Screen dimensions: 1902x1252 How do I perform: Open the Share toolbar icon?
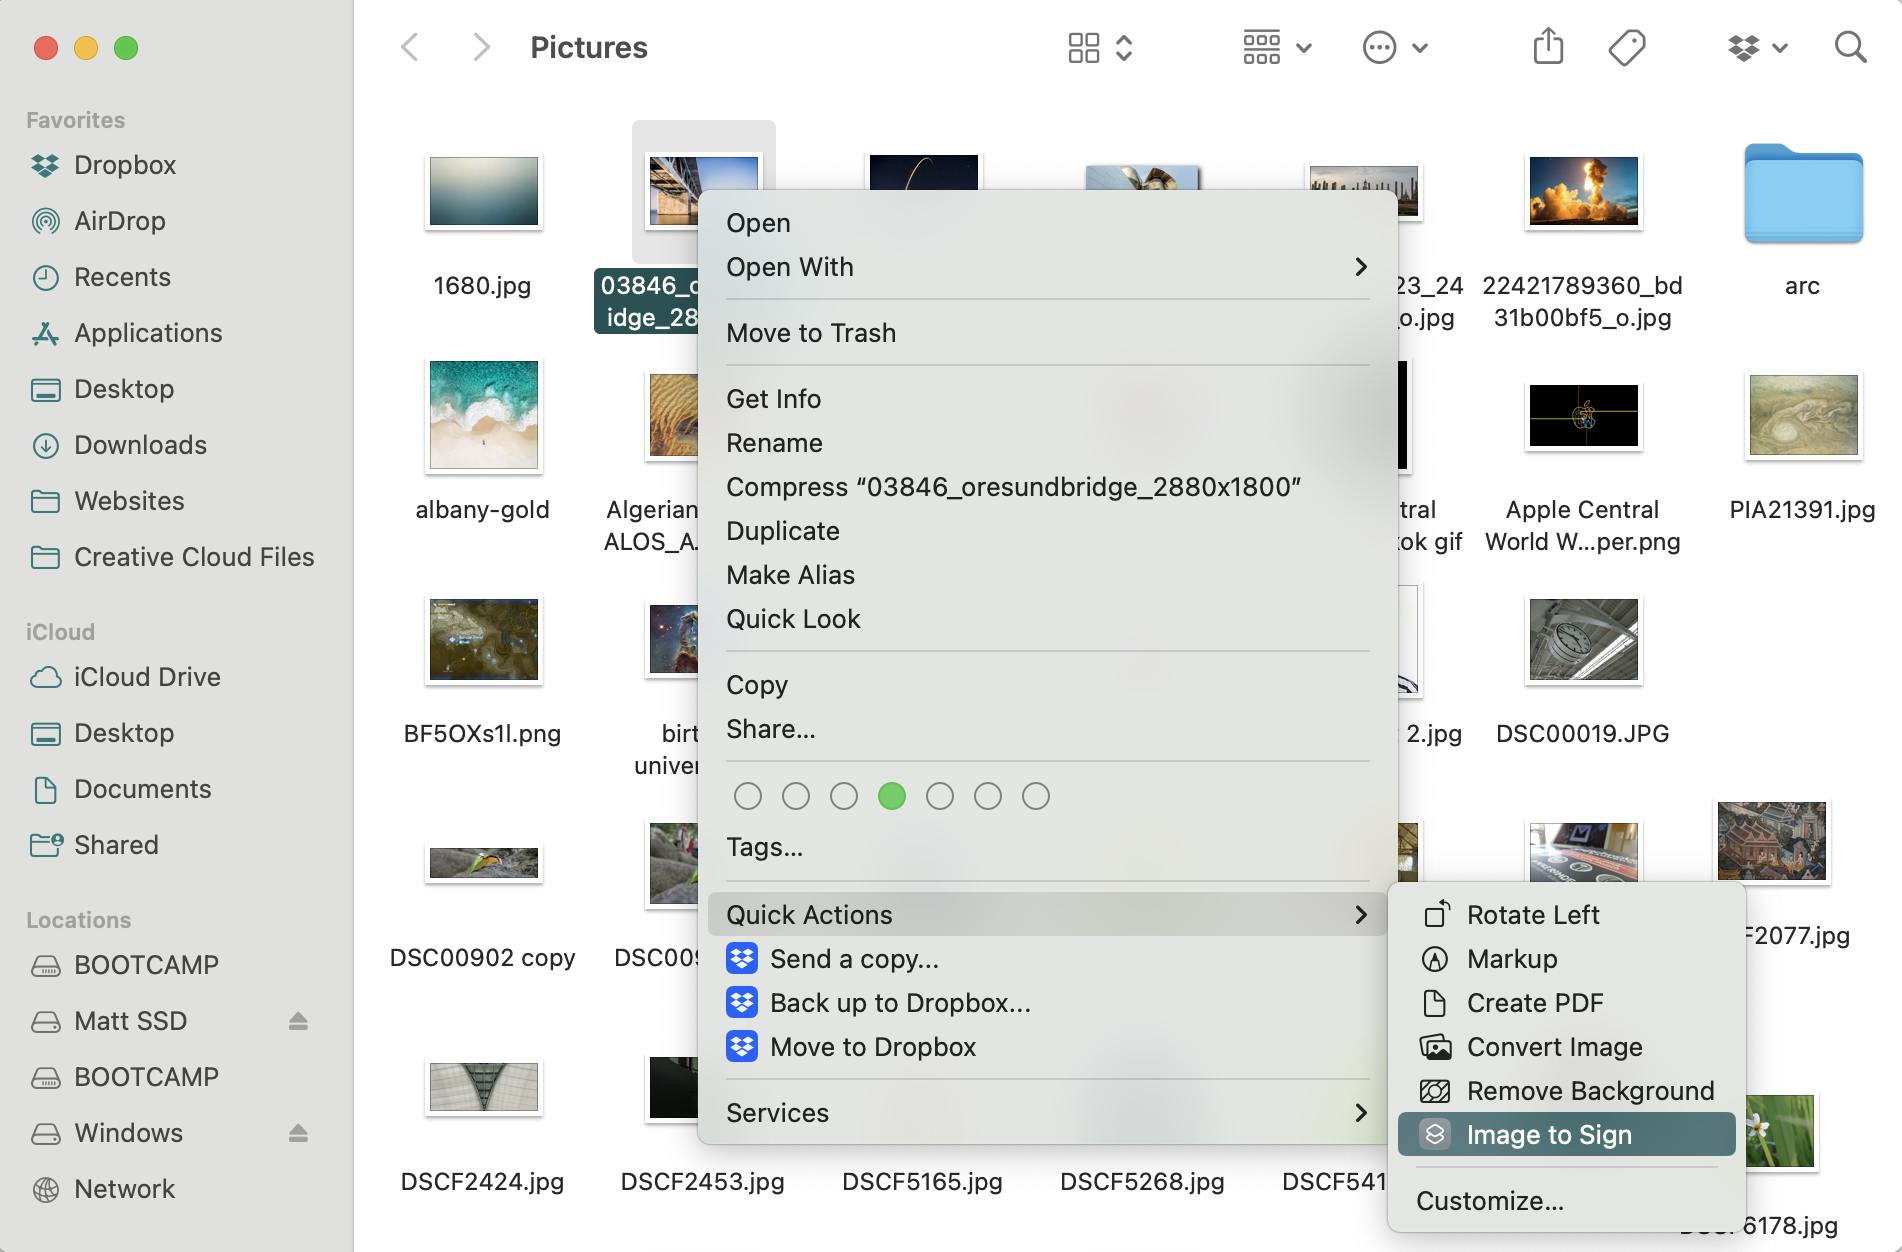click(x=1548, y=46)
